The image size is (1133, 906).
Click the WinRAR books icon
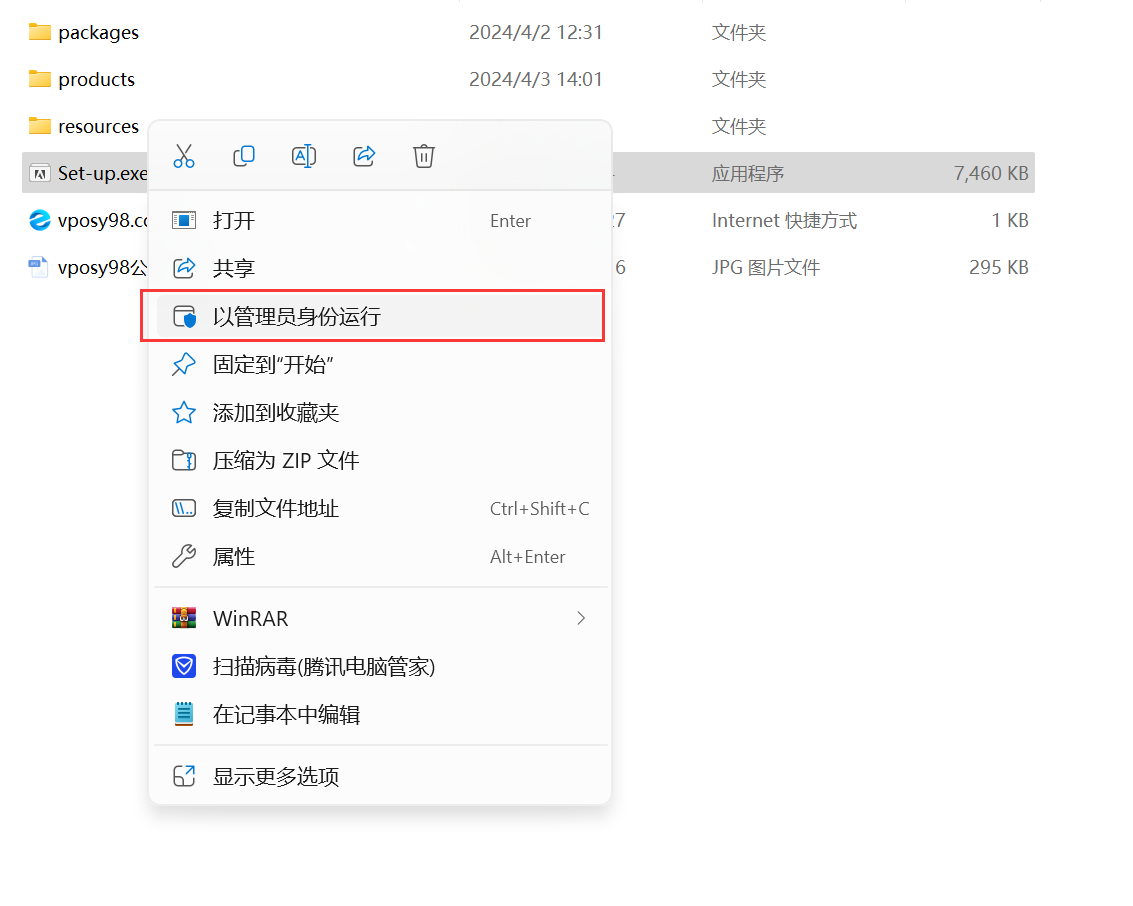[184, 619]
